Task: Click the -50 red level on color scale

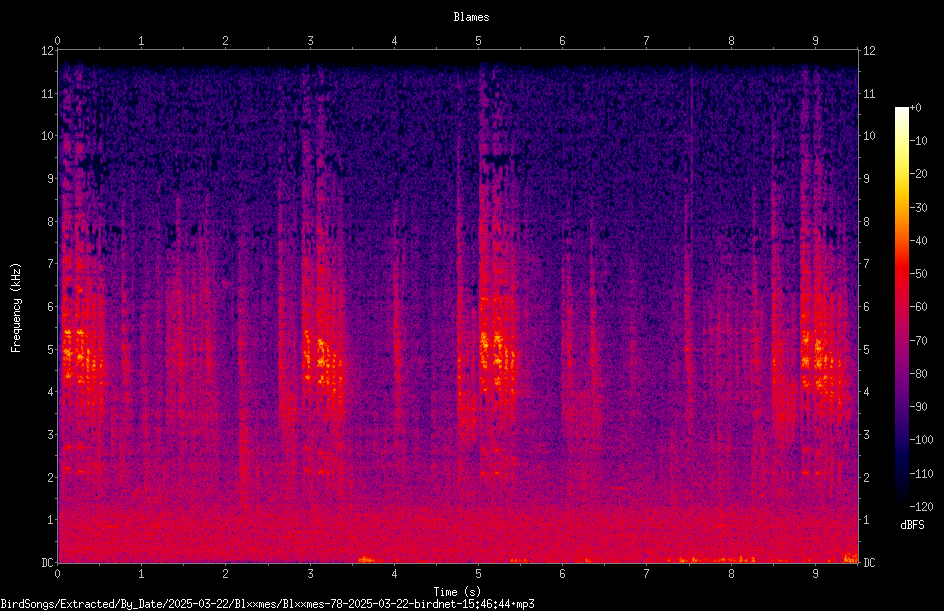Action: tap(918, 273)
